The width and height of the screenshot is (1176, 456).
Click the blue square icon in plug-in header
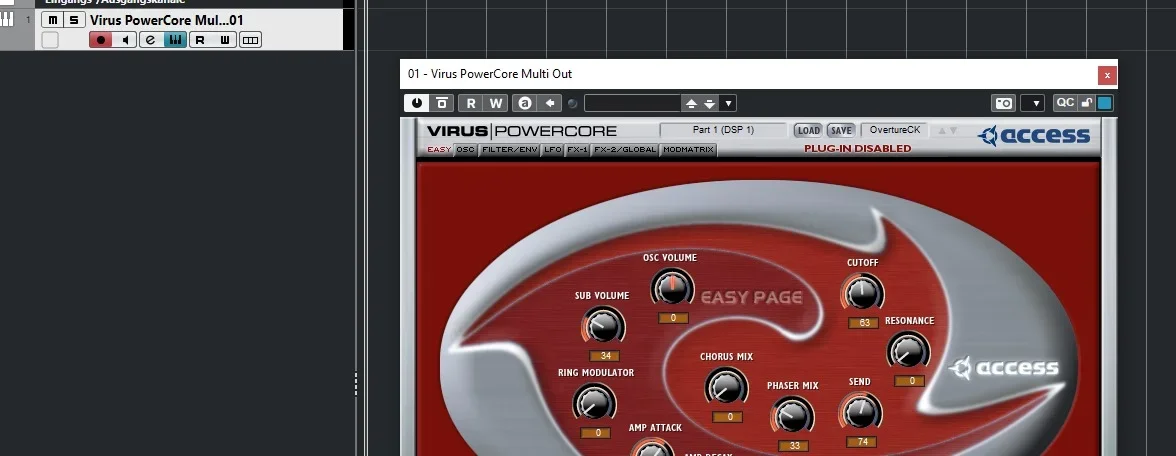pos(1104,103)
